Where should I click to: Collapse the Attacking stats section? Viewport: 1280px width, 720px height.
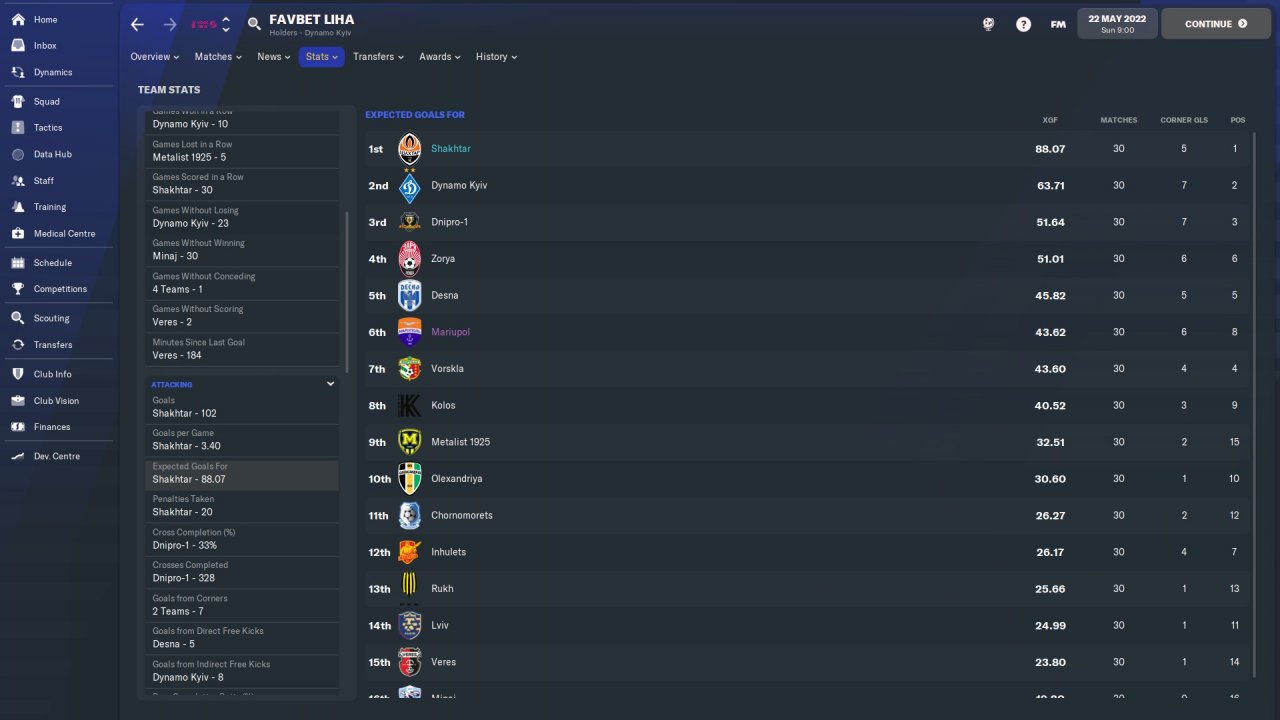[330, 384]
